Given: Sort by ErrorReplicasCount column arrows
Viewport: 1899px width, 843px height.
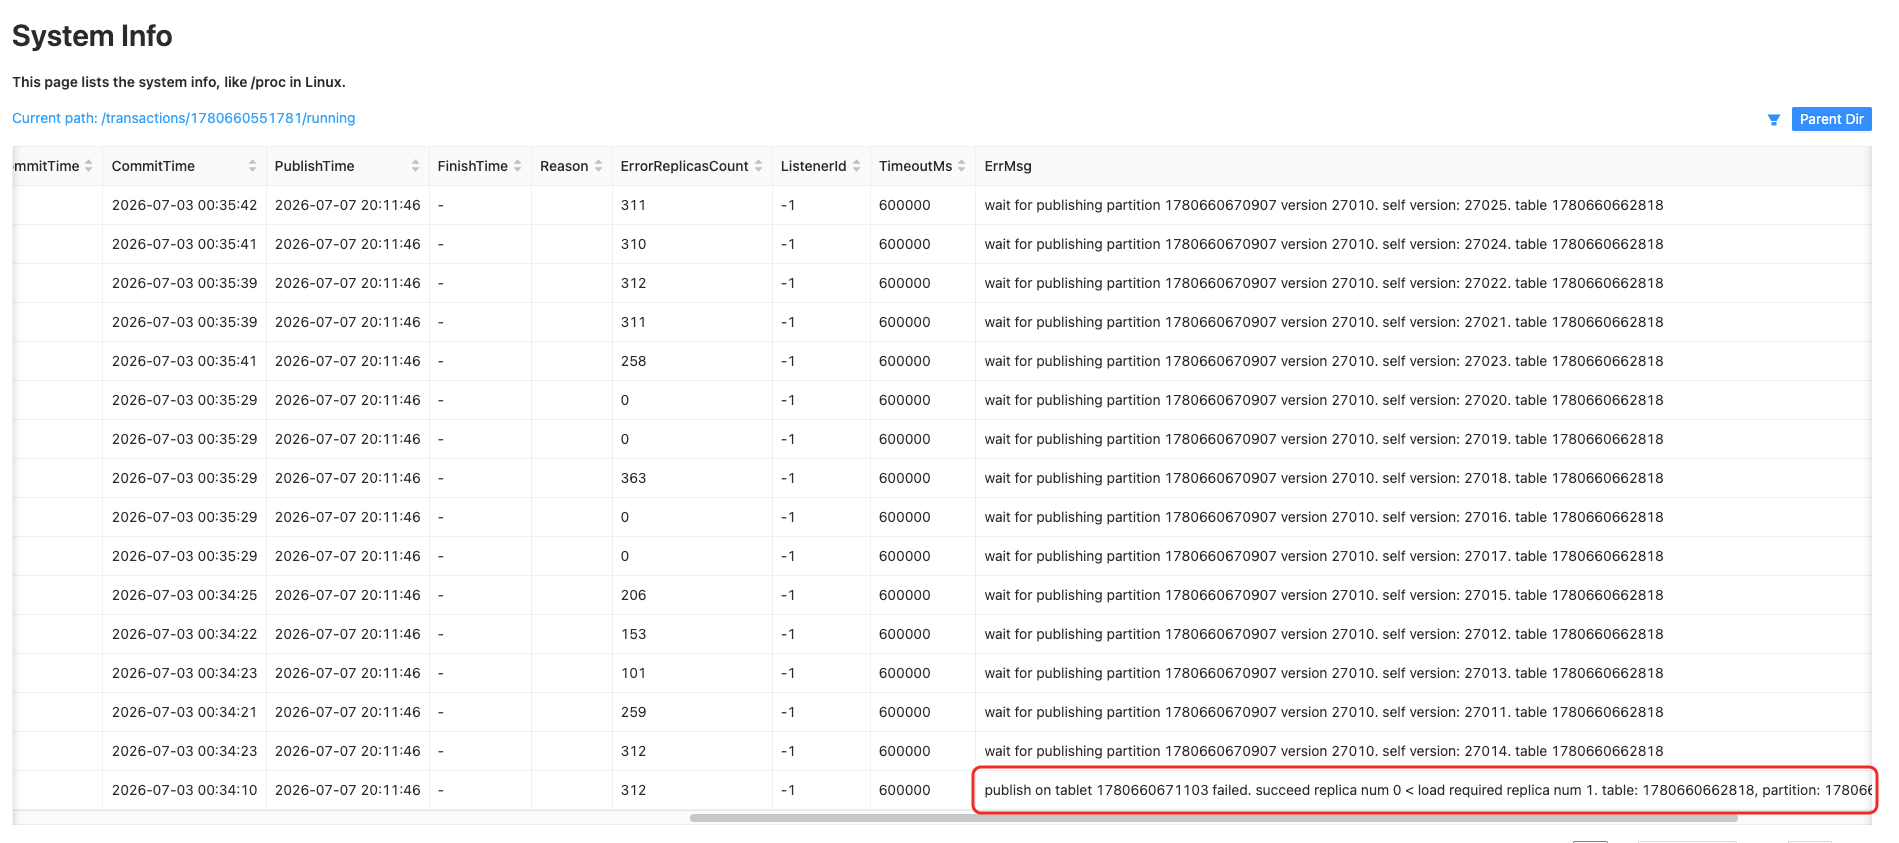Looking at the screenshot, I should click(758, 166).
